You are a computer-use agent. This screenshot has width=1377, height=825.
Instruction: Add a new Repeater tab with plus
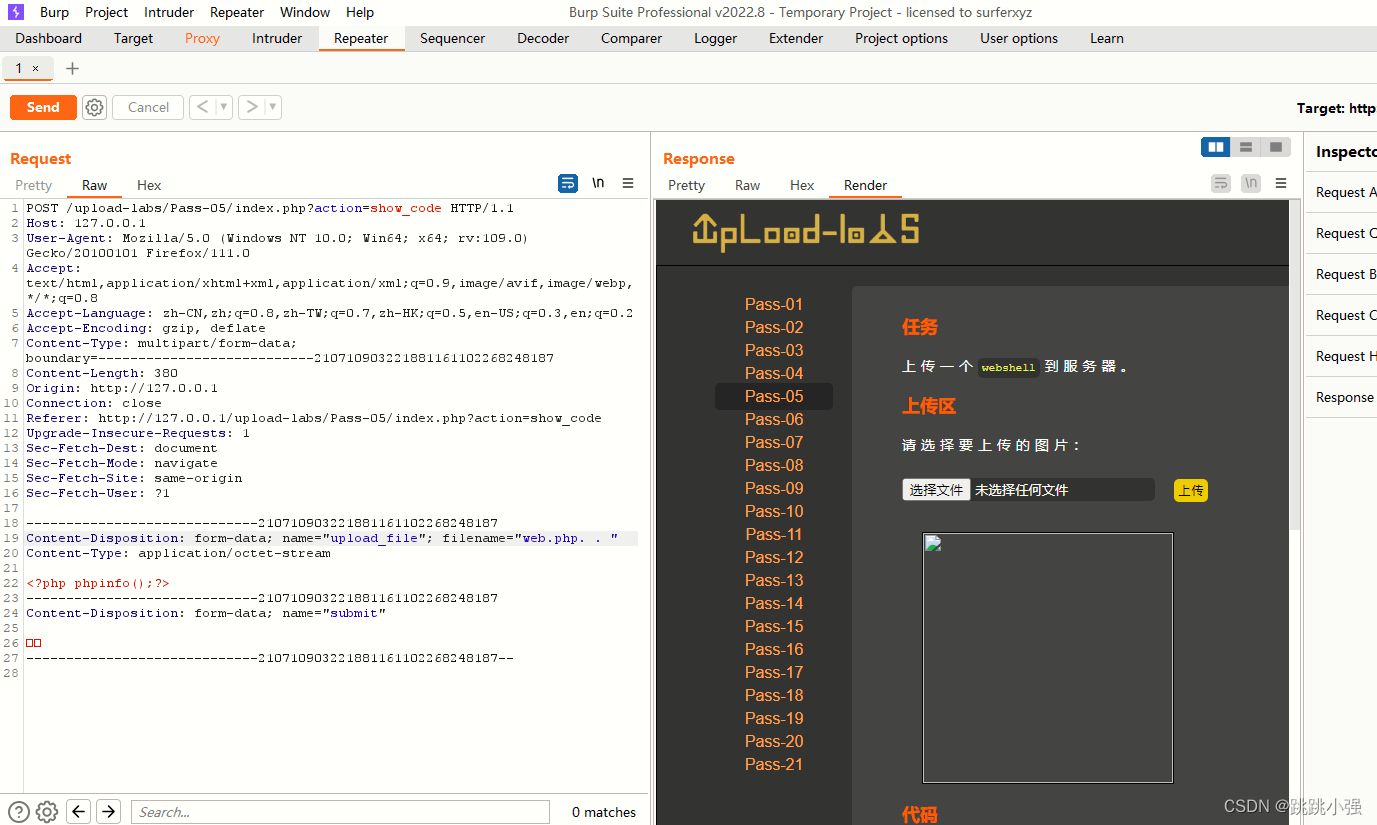[x=72, y=68]
